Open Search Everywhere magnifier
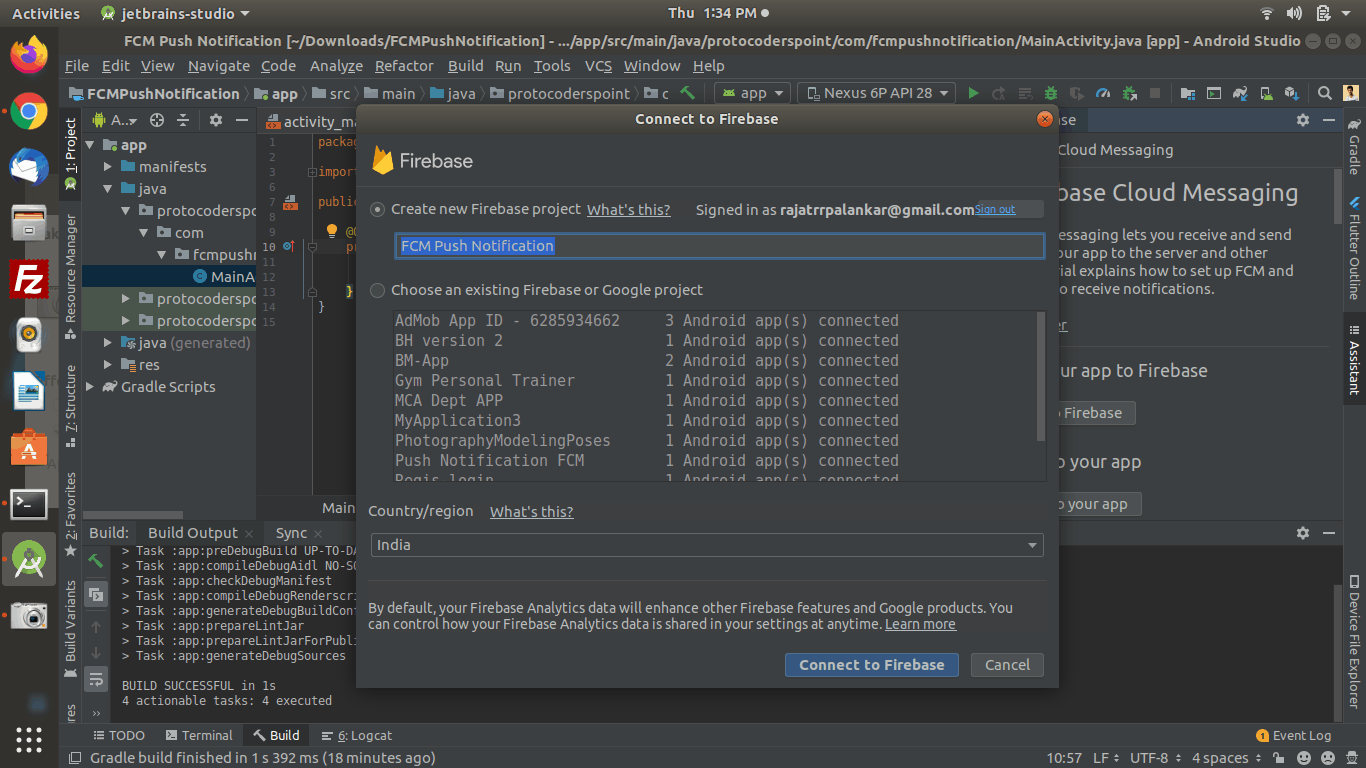The image size is (1366, 768). point(1324,92)
